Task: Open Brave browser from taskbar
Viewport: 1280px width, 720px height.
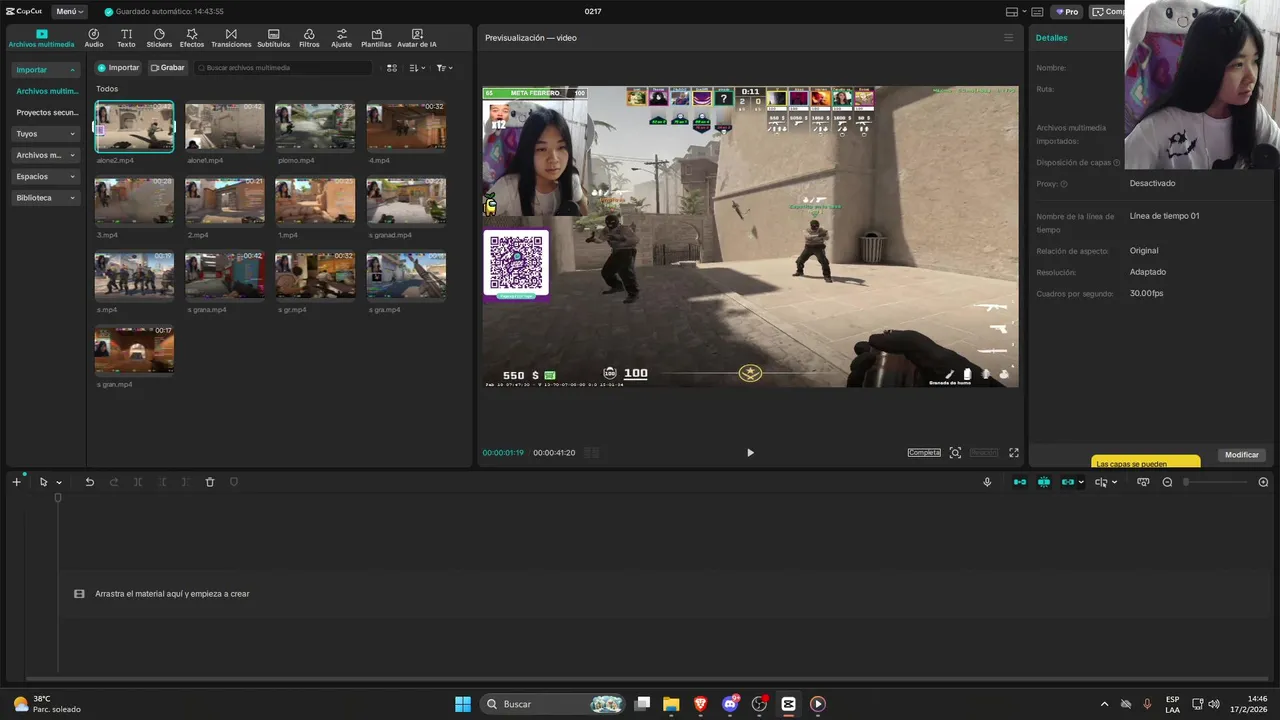Action: tap(701, 704)
